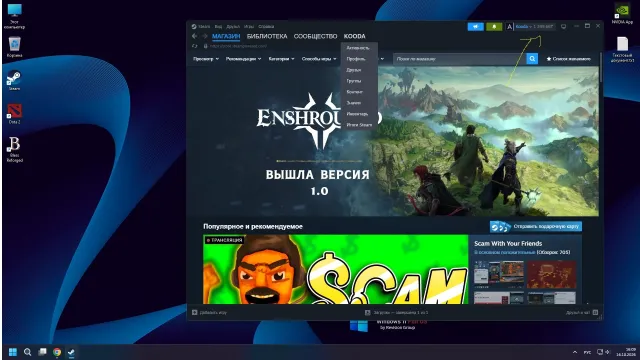Open the red-toned Scam screenshot thumbnail
The width and height of the screenshot is (640, 360).
[x=551, y=275]
